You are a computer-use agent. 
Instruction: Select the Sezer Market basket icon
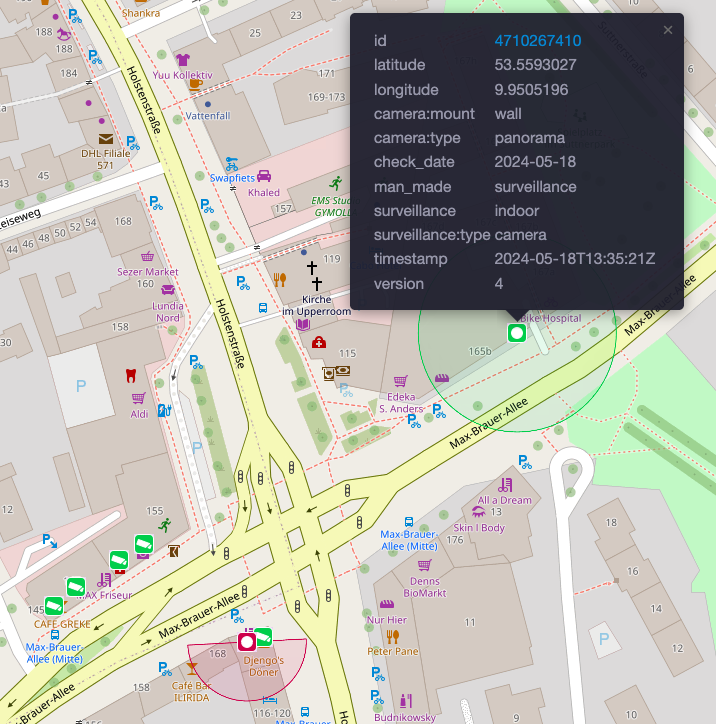148,256
